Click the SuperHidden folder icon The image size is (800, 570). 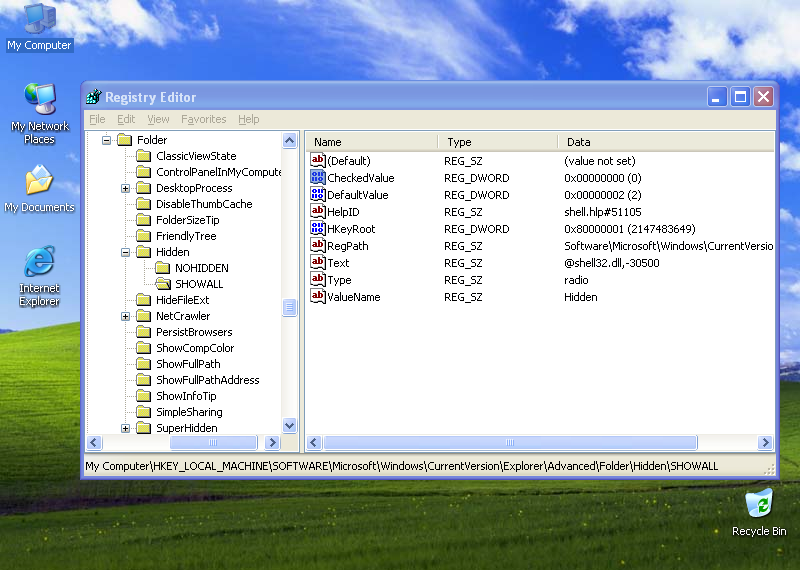(x=144, y=428)
